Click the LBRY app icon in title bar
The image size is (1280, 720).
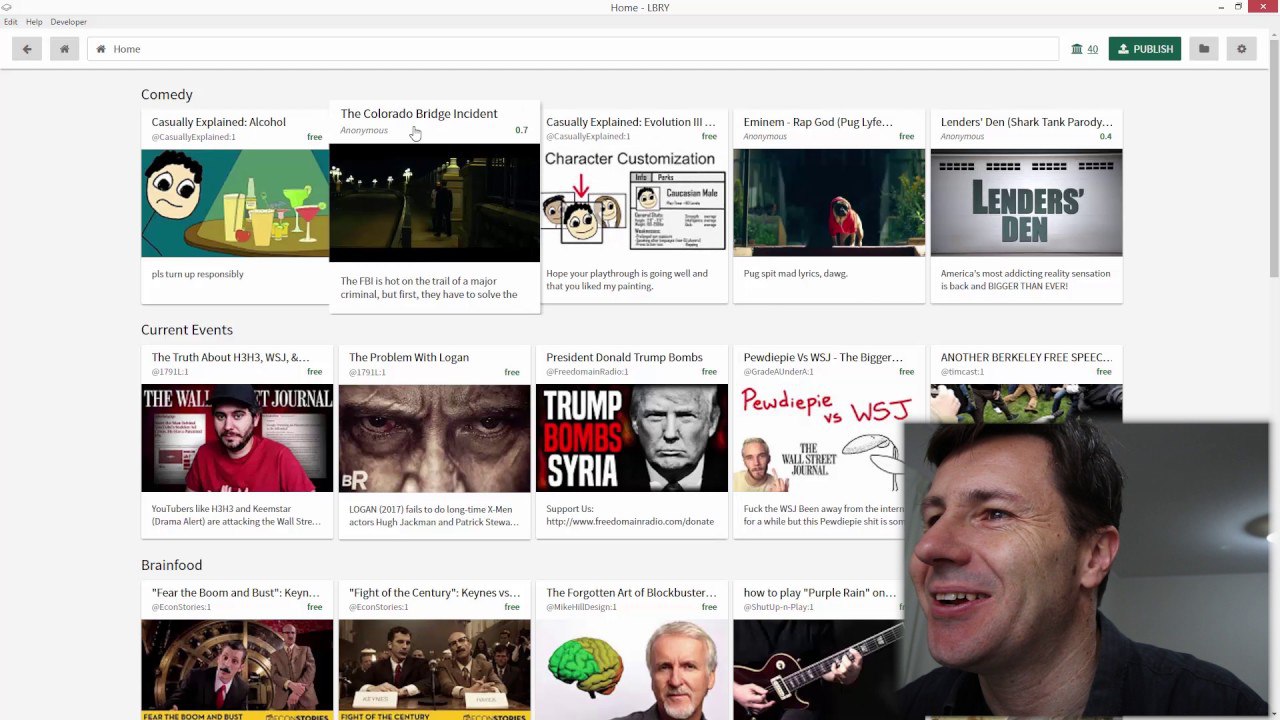pyautogui.click(x=6, y=7)
